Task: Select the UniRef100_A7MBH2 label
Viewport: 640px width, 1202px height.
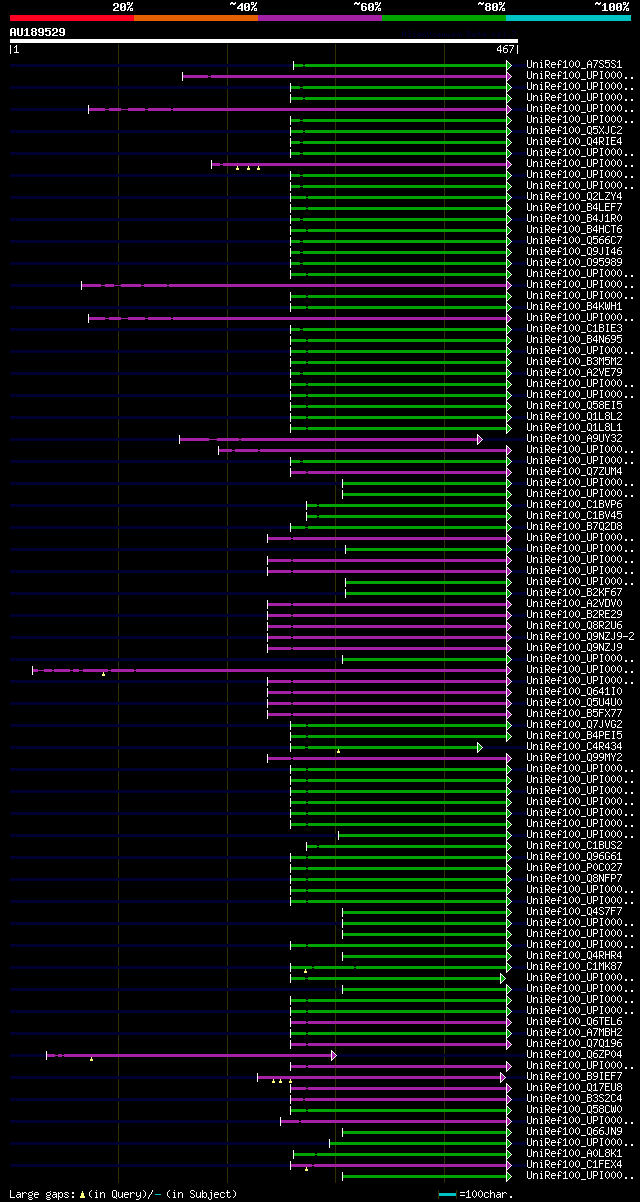Action: pyautogui.click(x=574, y=1032)
